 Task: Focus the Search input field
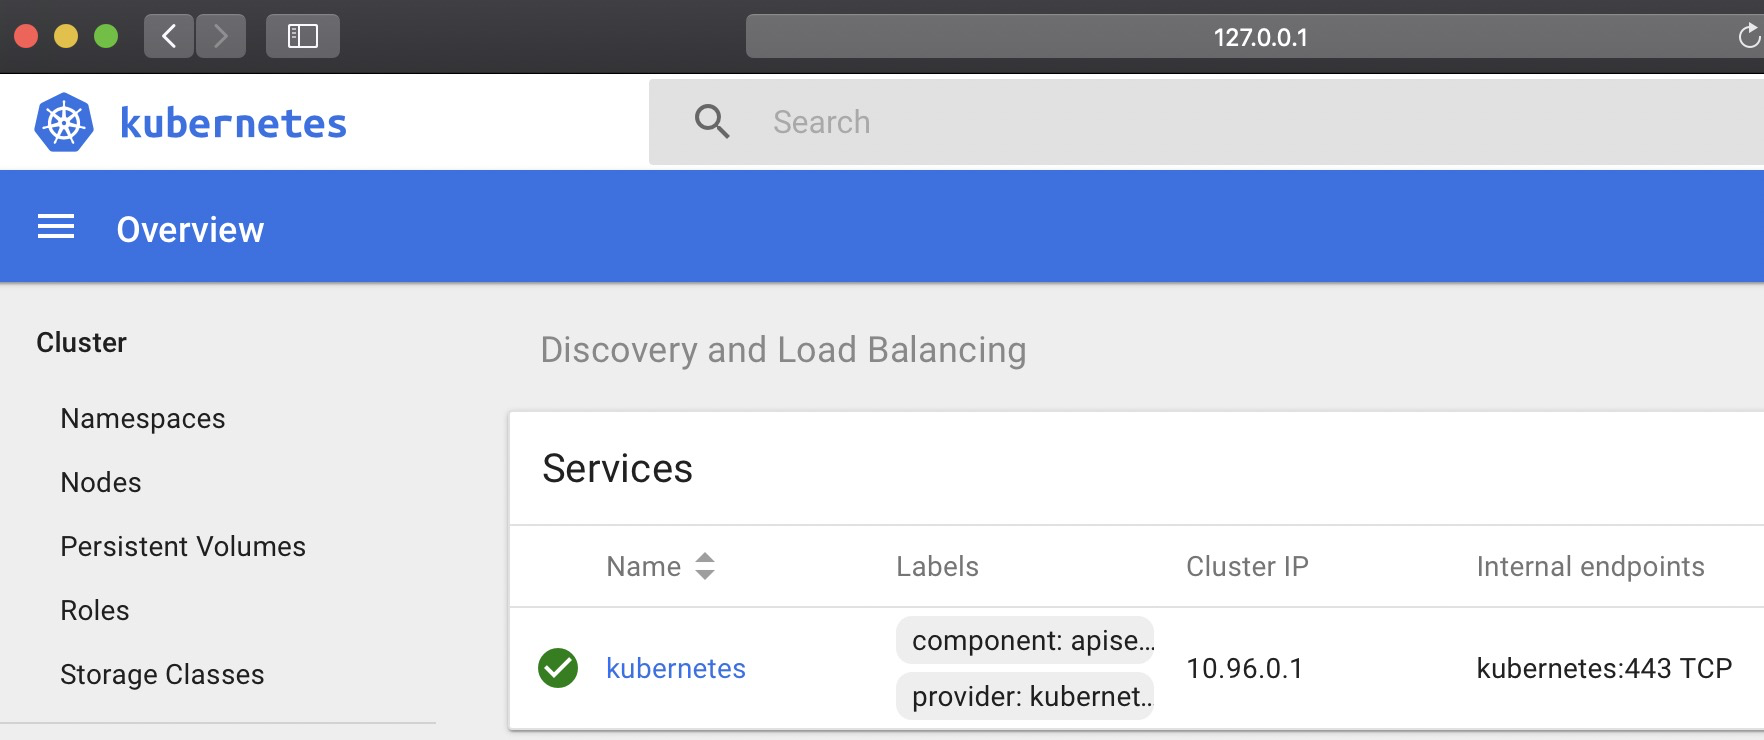point(1200,122)
